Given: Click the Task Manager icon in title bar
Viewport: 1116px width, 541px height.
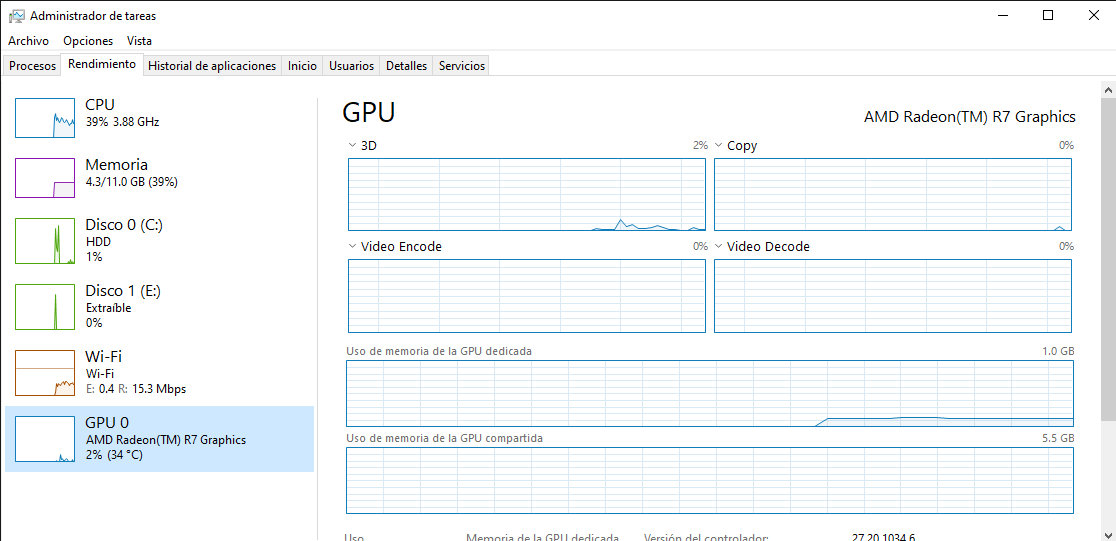Looking at the screenshot, I should [x=17, y=16].
